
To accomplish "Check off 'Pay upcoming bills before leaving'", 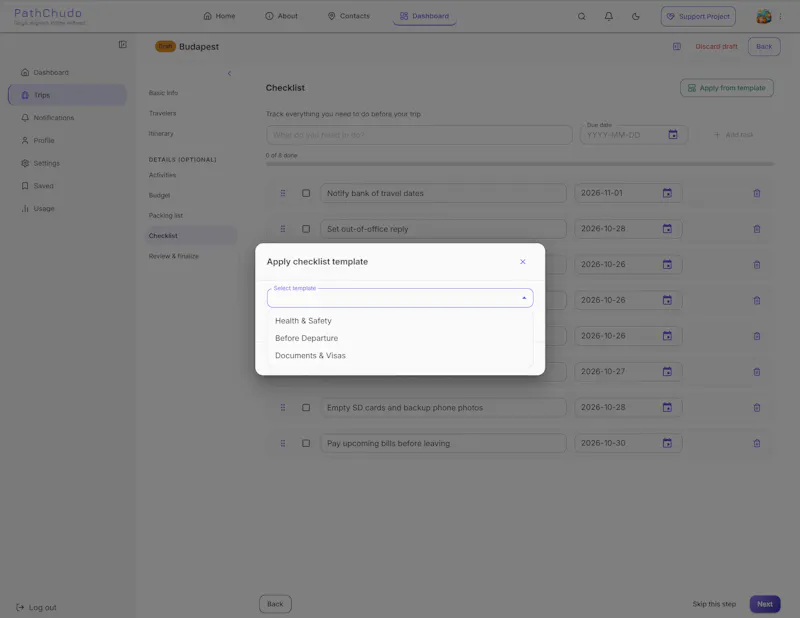I will tap(306, 443).
